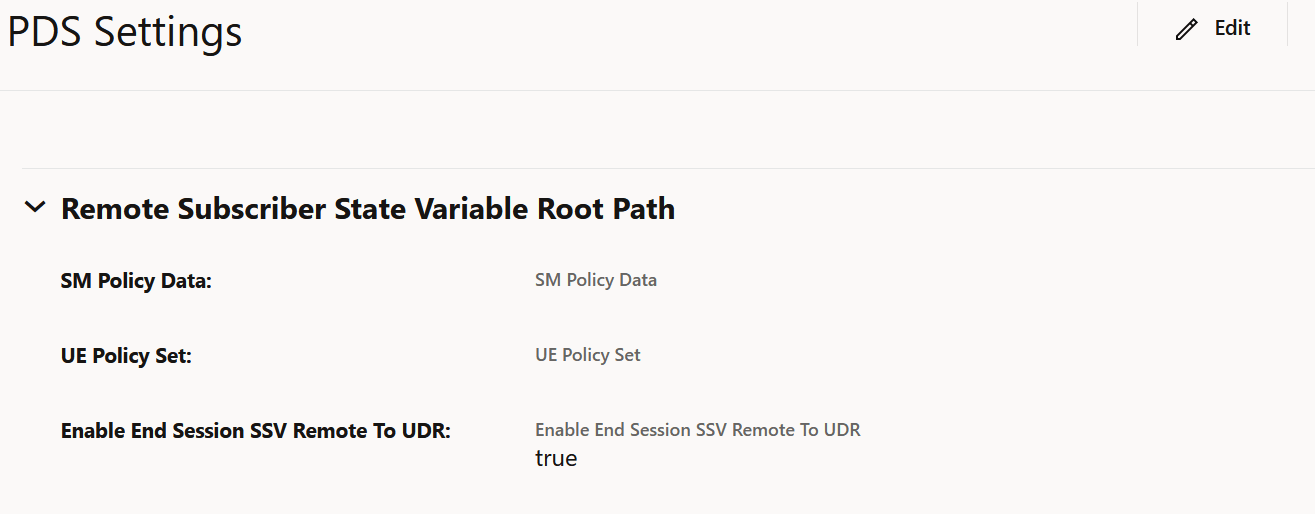This screenshot has height=514, width=1315.
Task: Click the word UDR: in the bold label
Action: click(x=427, y=431)
